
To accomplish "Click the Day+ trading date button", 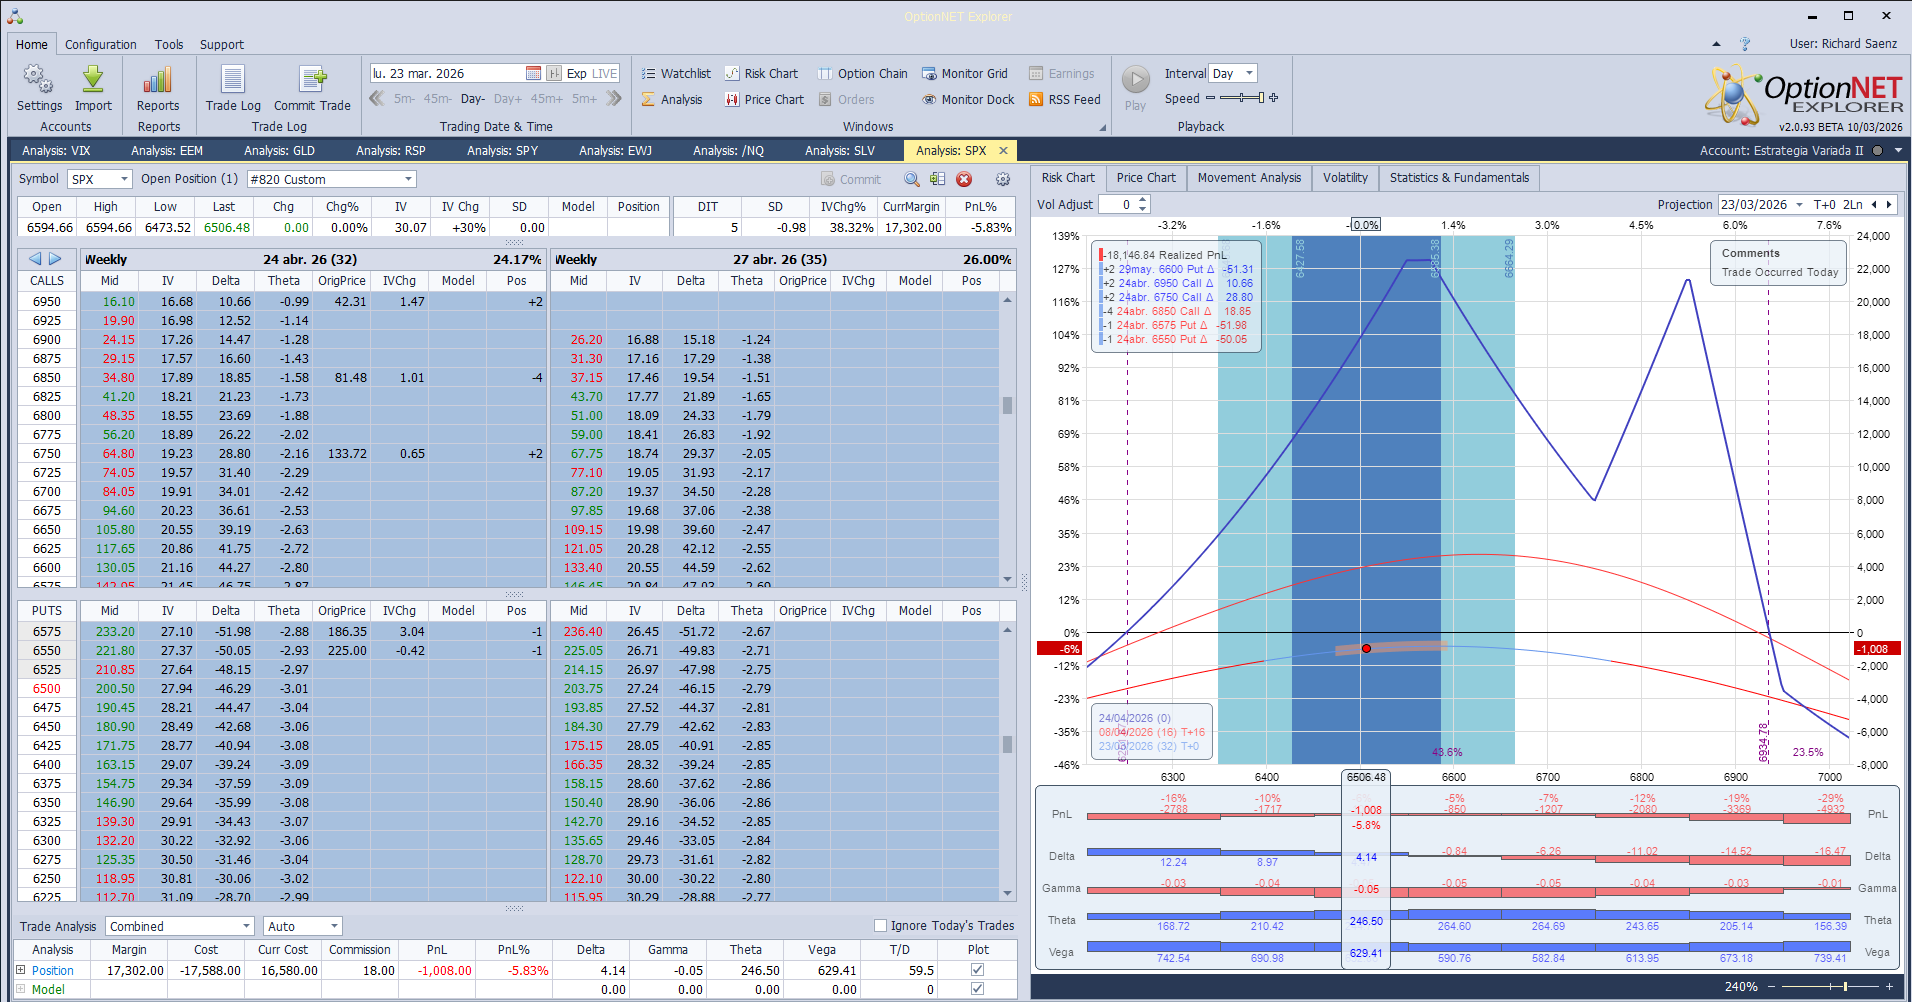I will (508, 99).
